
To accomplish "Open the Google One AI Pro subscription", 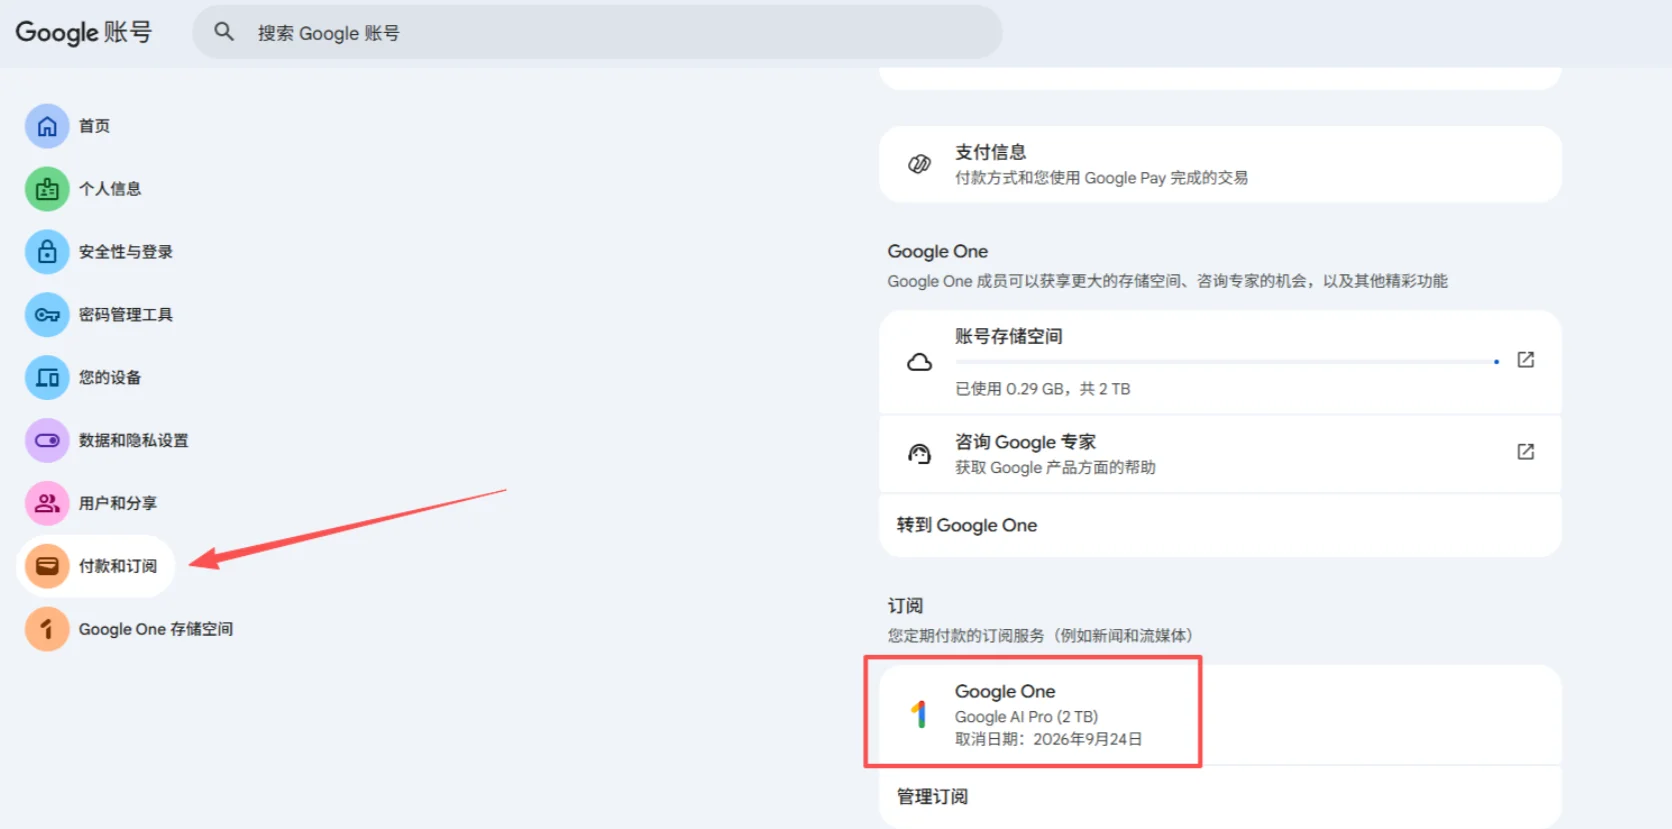I will [1220, 714].
